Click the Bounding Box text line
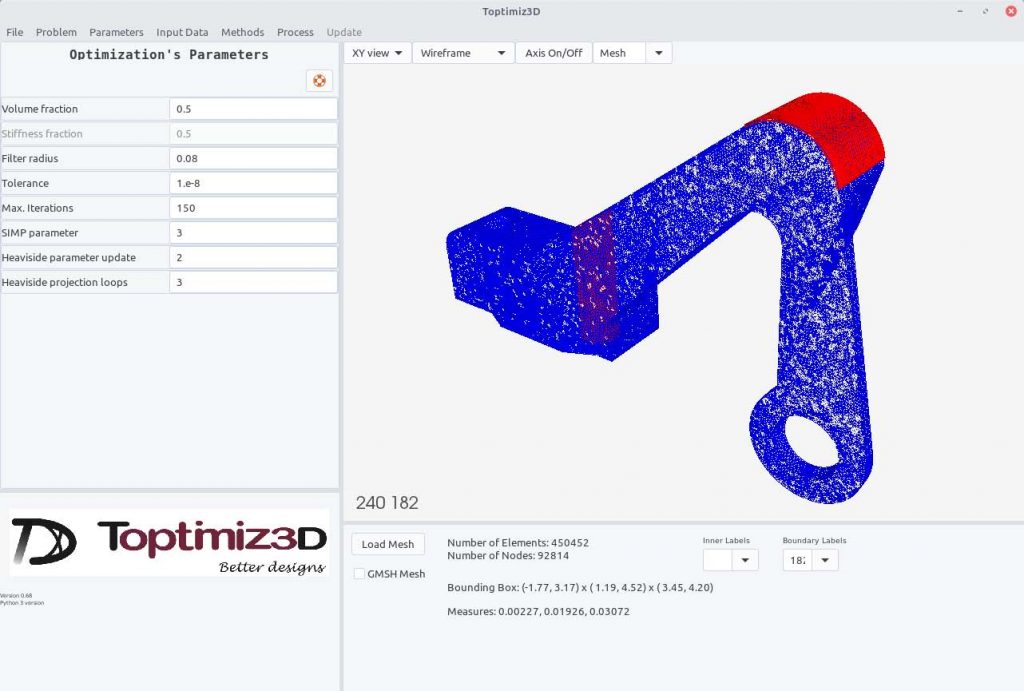 pyautogui.click(x=580, y=587)
